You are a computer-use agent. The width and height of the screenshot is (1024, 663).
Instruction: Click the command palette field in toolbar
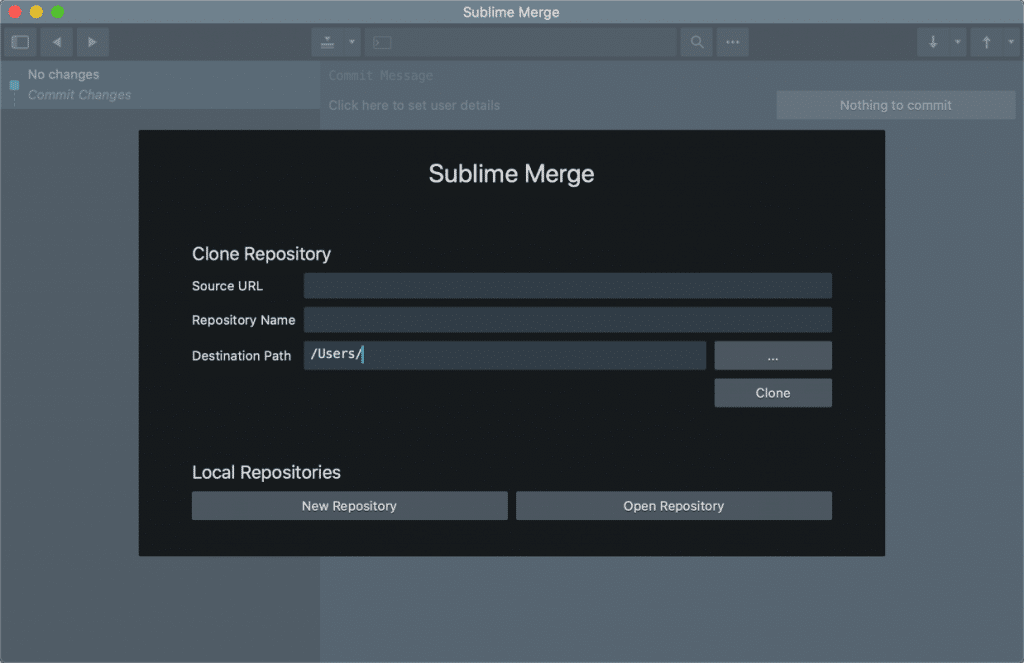(x=520, y=42)
